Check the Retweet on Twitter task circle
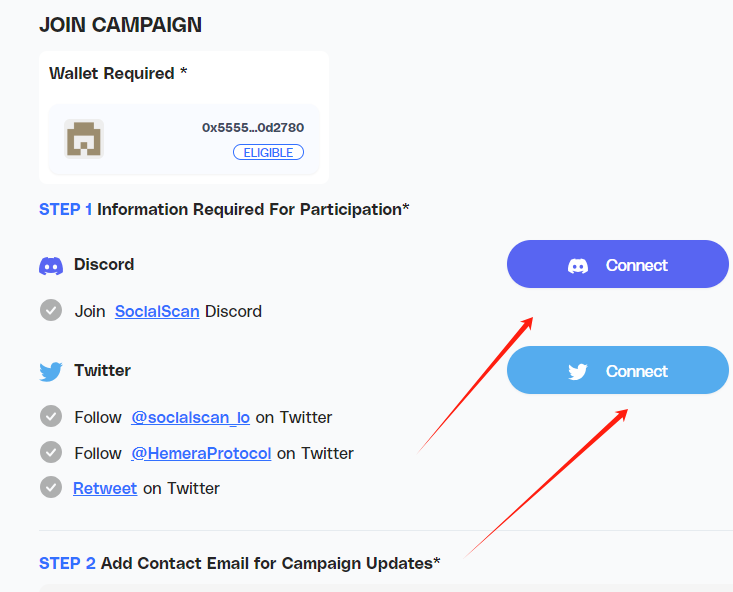The width and height of the screenshot is (733, 592). click(x=51, y=488)
